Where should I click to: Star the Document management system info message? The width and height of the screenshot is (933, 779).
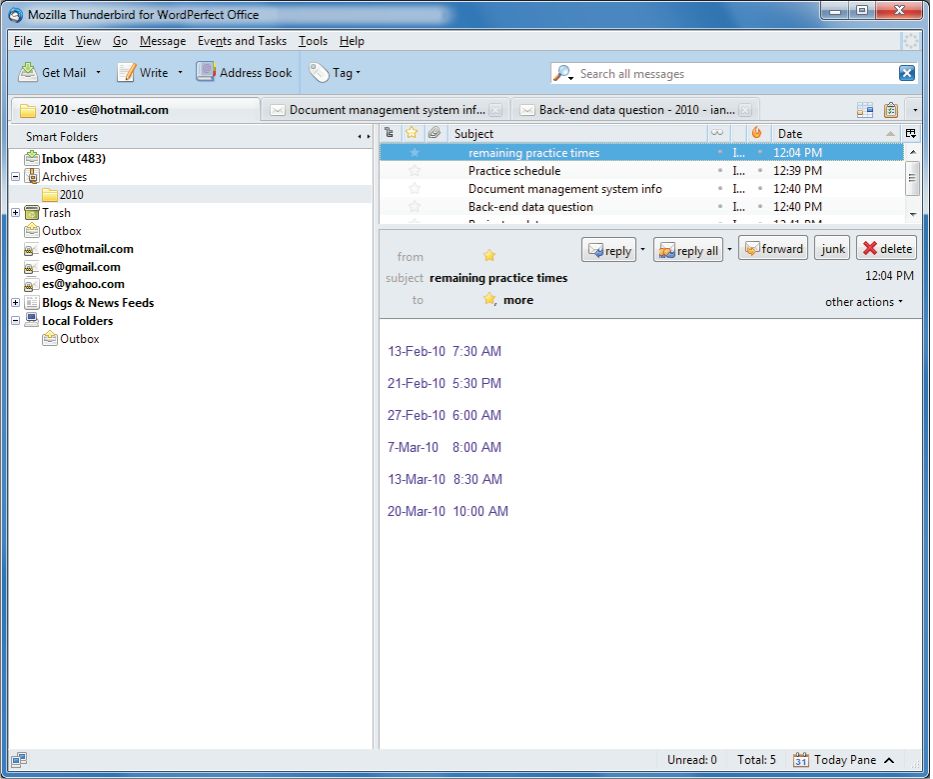[x=414, y=189]
